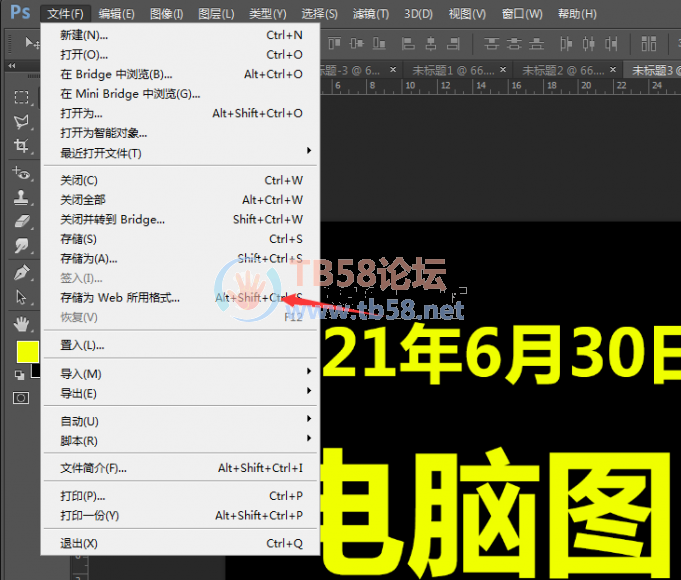Select the Hand tool
This screenshot has height=580, width=681.
pos(21,323)
